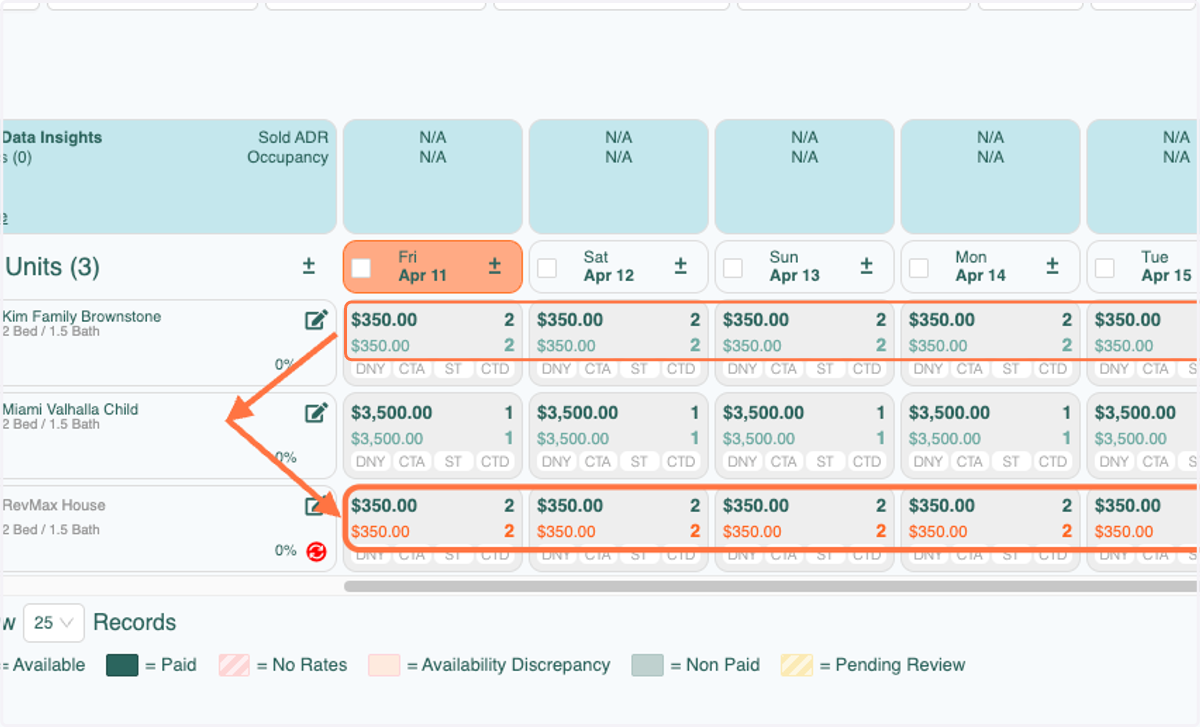The width and height of the screenshot is (1200, 727).
Task: Click the Occupancy label
Action: click(288, 157)
